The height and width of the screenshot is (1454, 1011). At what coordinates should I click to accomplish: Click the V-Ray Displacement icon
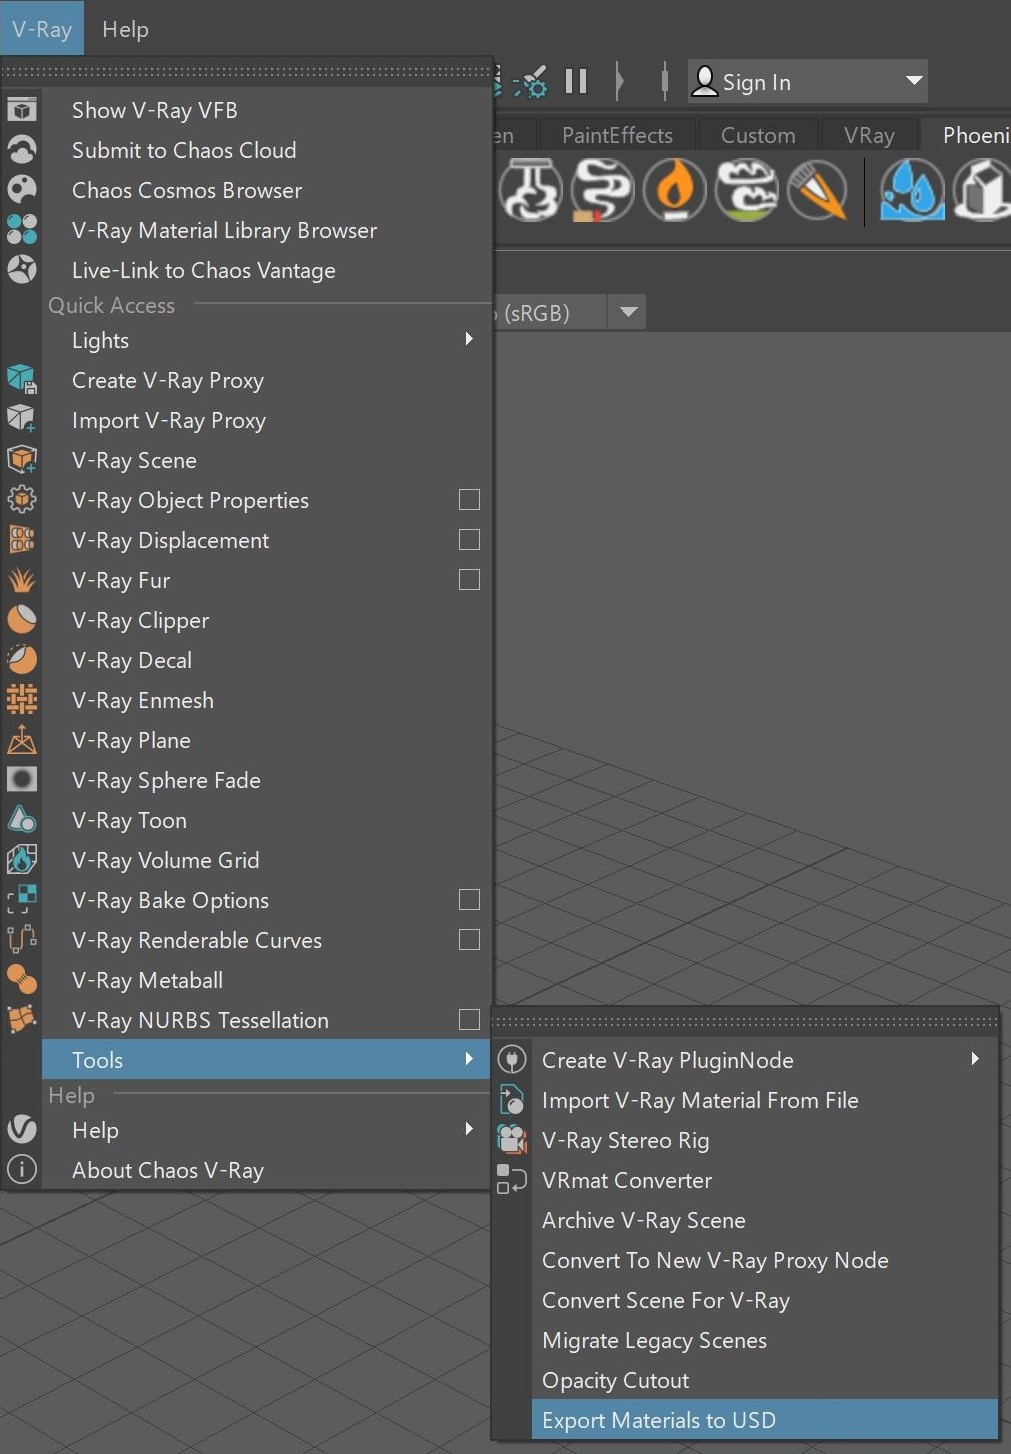[x=22, y=539]
